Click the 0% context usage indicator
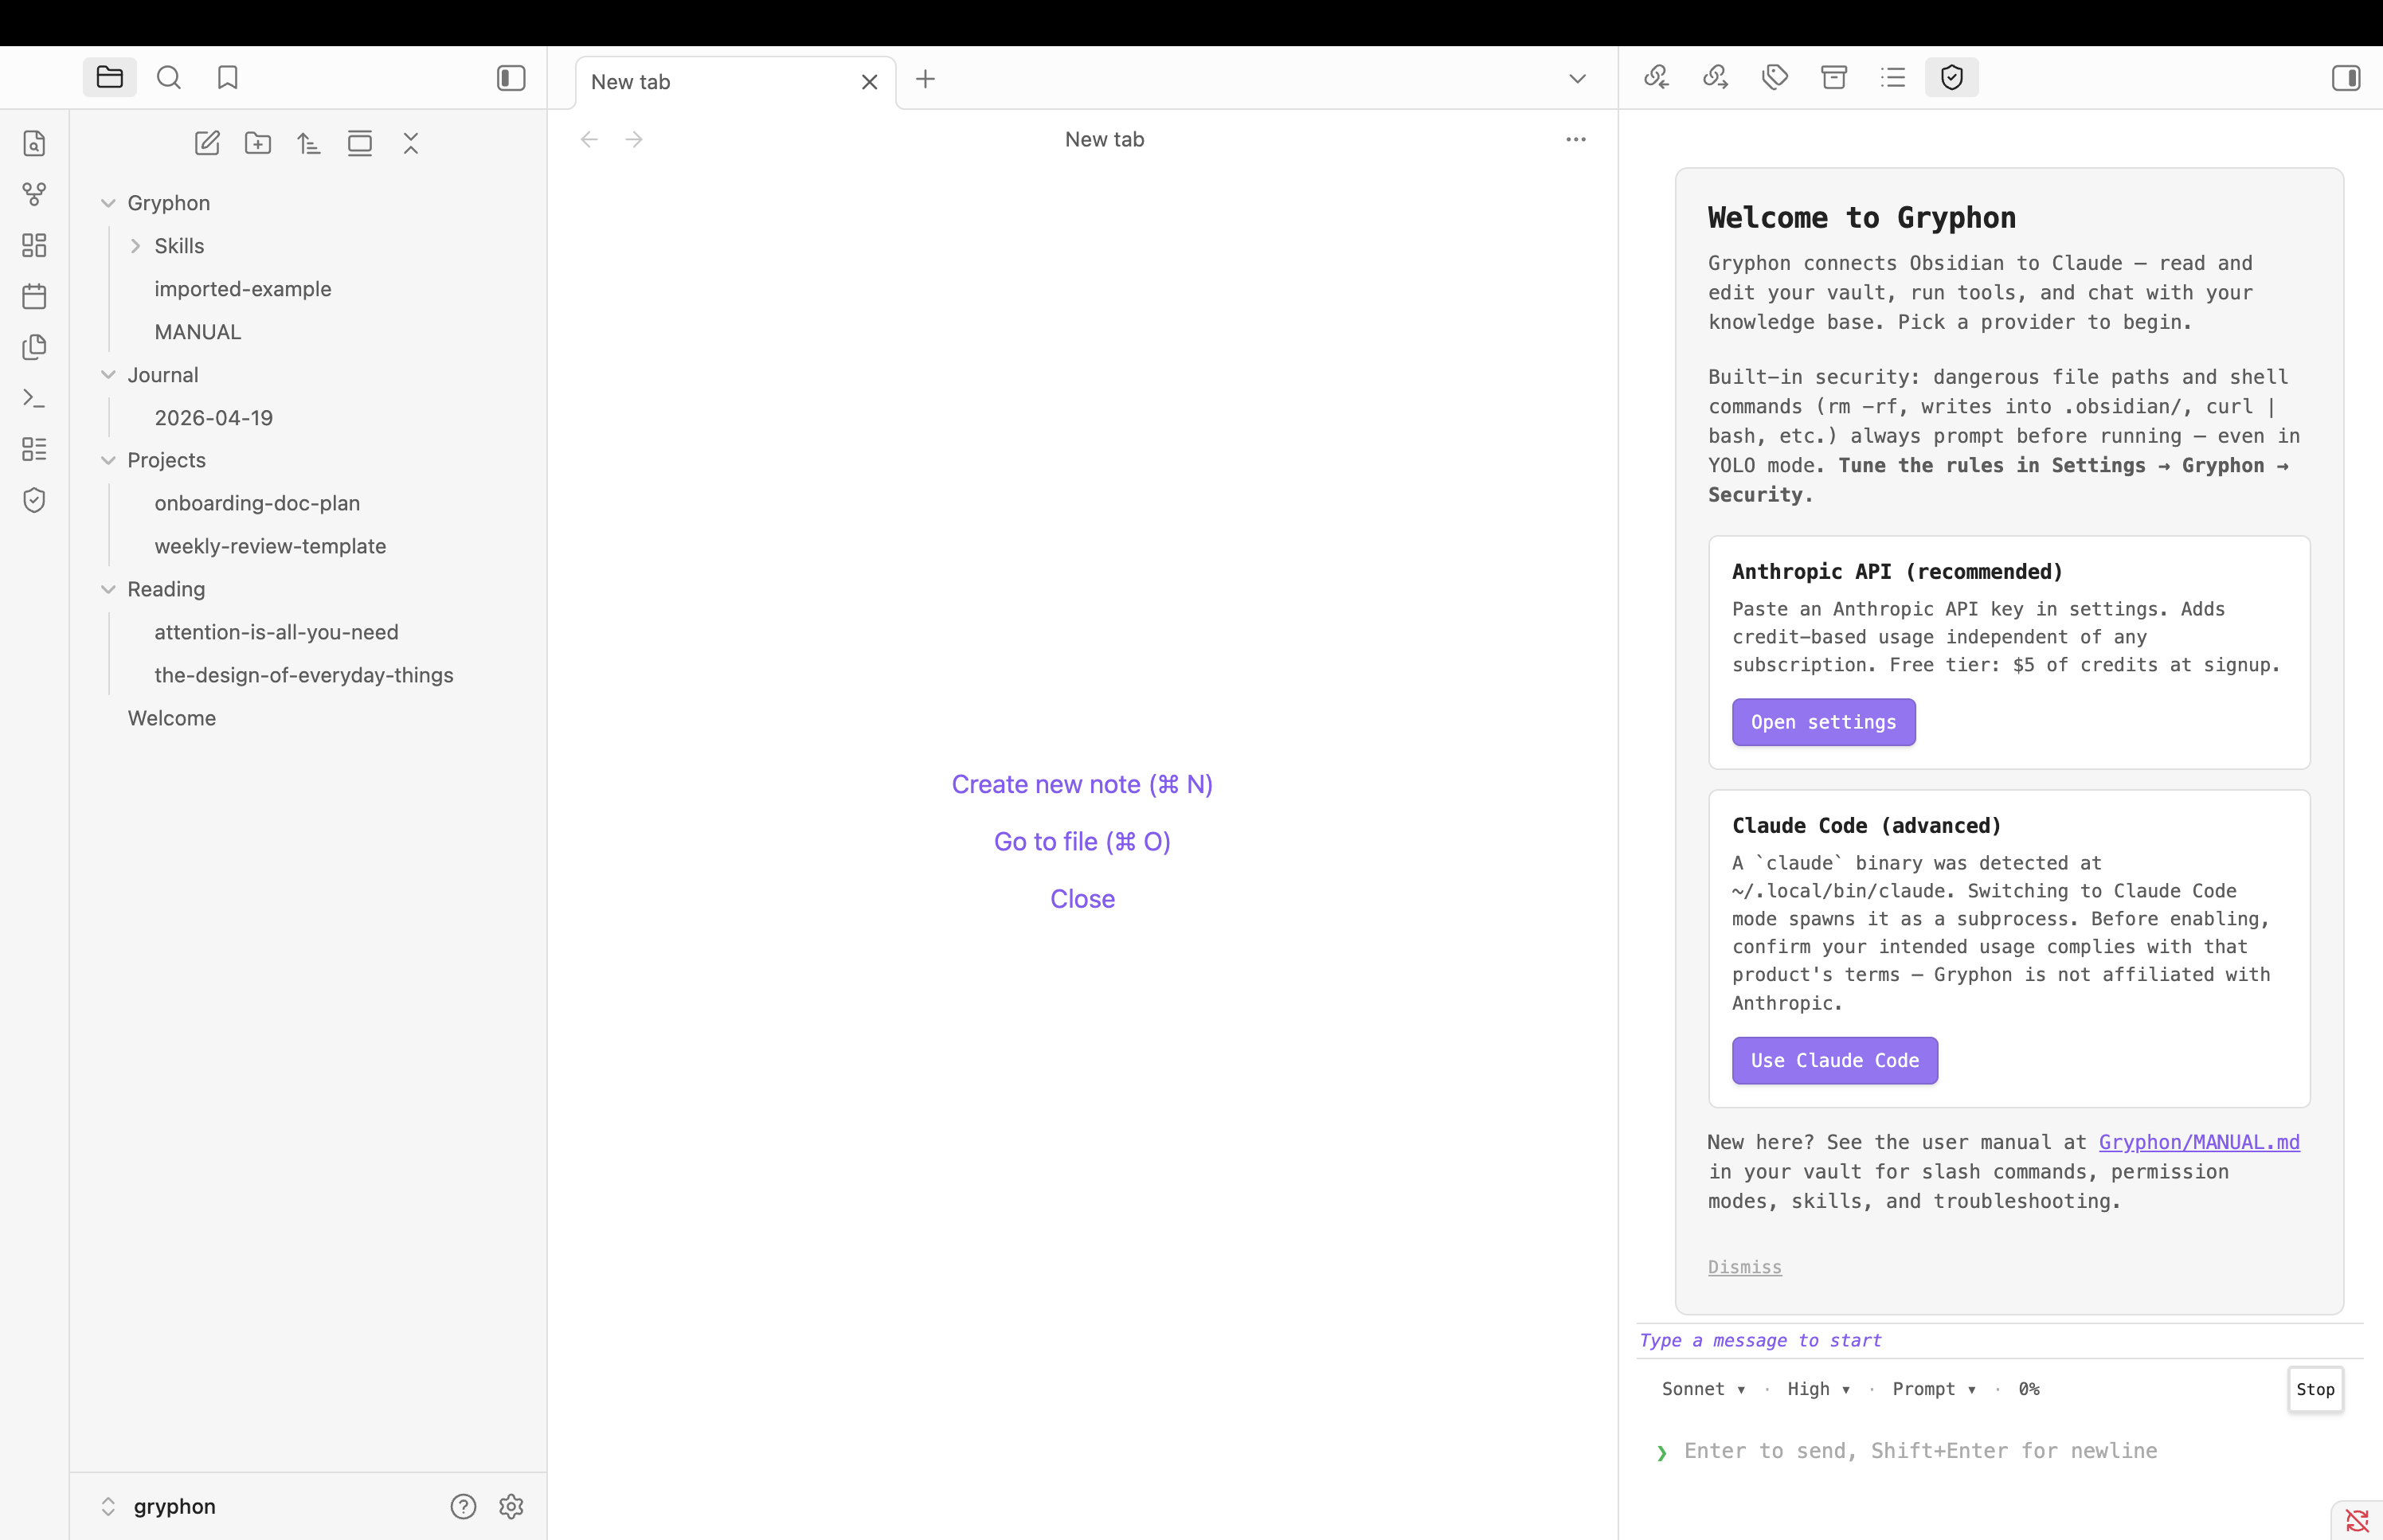The height and width of the screenshot is (1540, 2383). point(2029,1390)
